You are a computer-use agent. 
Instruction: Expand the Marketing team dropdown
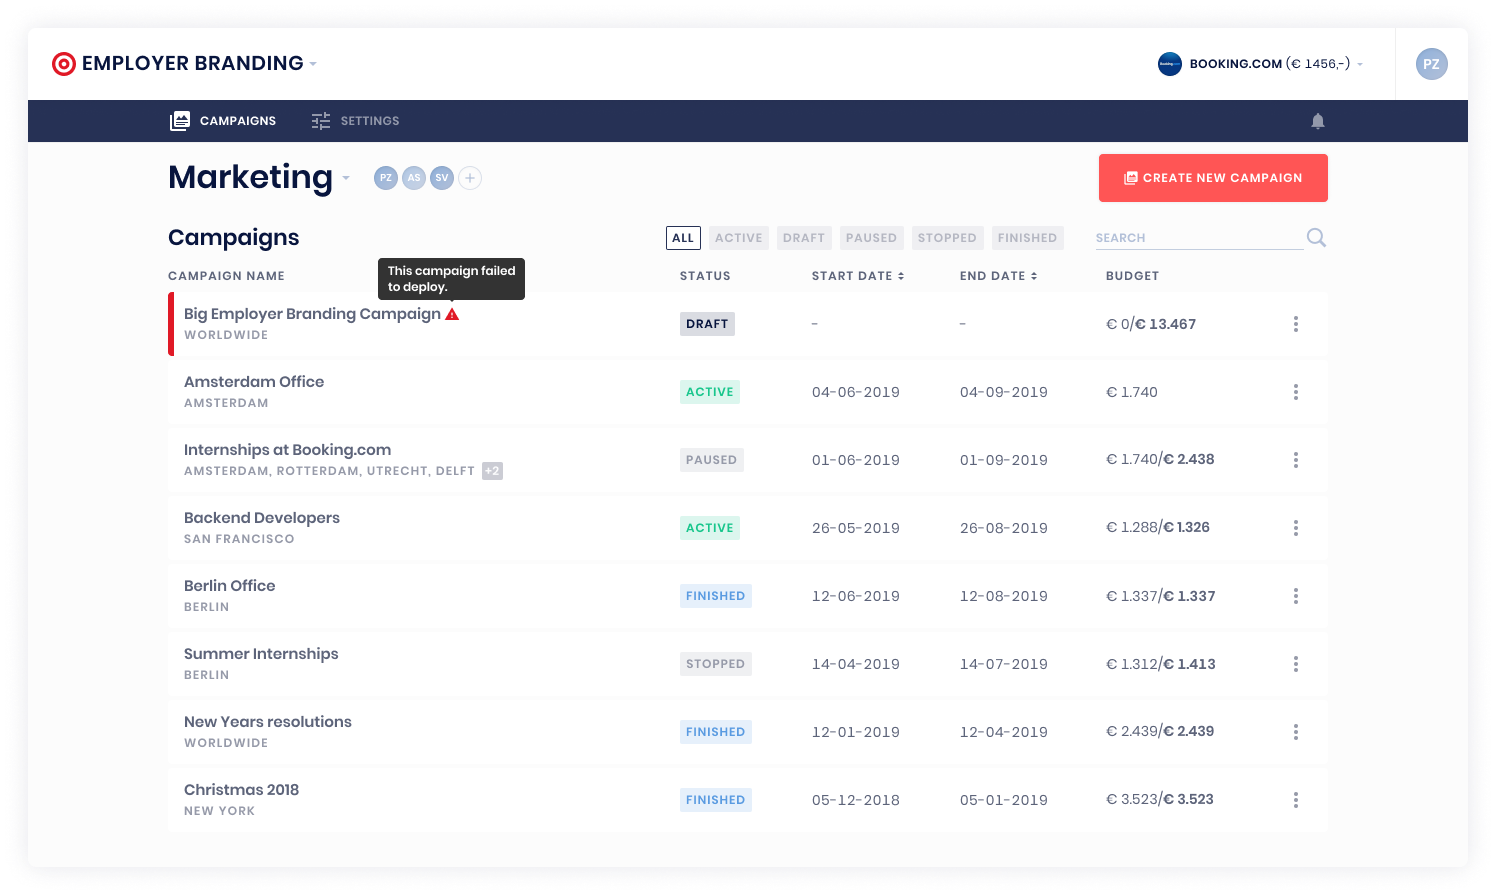(346, 179)
